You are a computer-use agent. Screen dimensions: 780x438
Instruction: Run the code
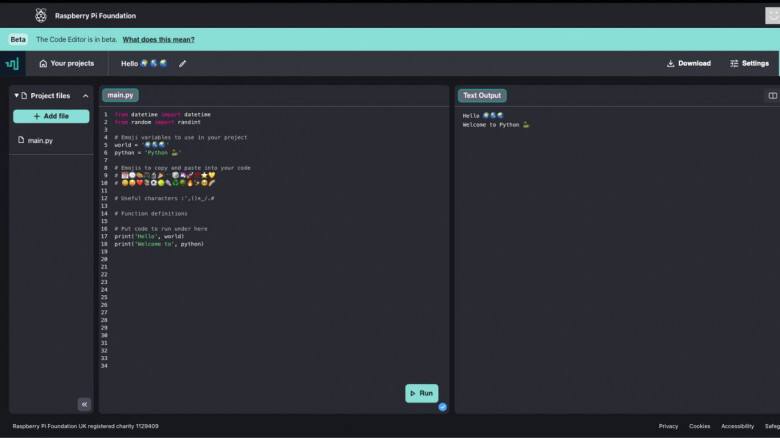422,393
